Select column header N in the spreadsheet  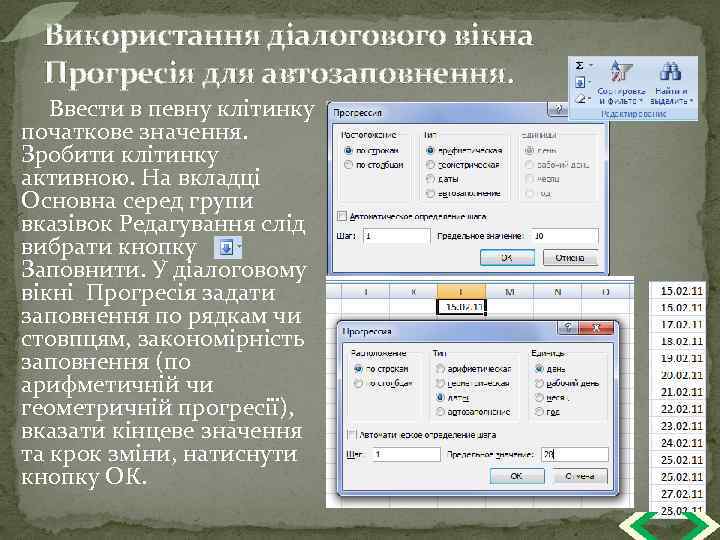pyautogui.click(x=557, y=292)
